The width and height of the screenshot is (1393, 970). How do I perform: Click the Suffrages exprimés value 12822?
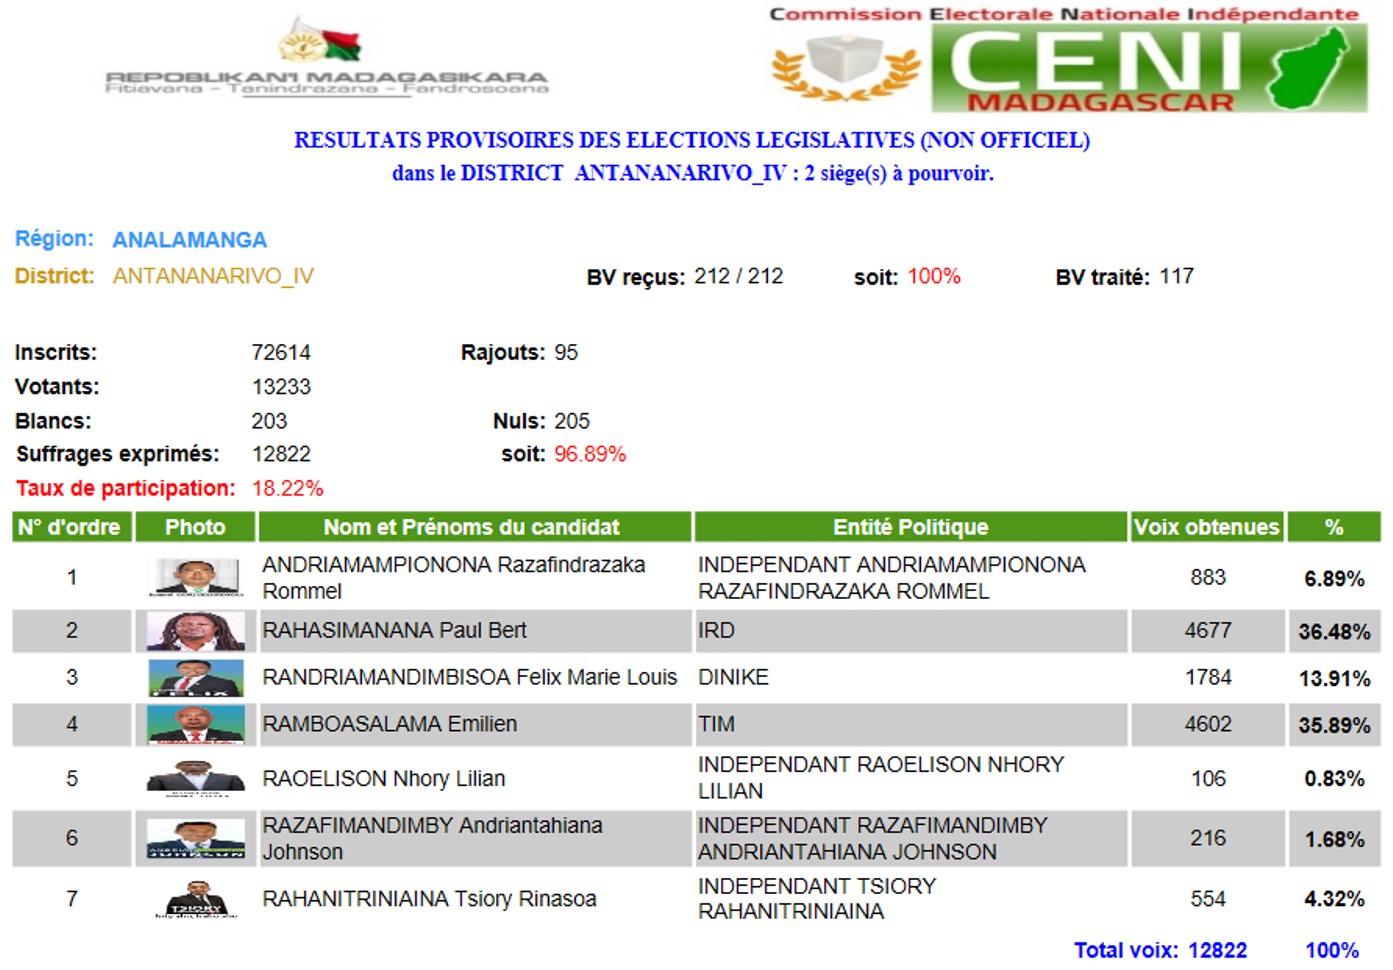[281, 454]
